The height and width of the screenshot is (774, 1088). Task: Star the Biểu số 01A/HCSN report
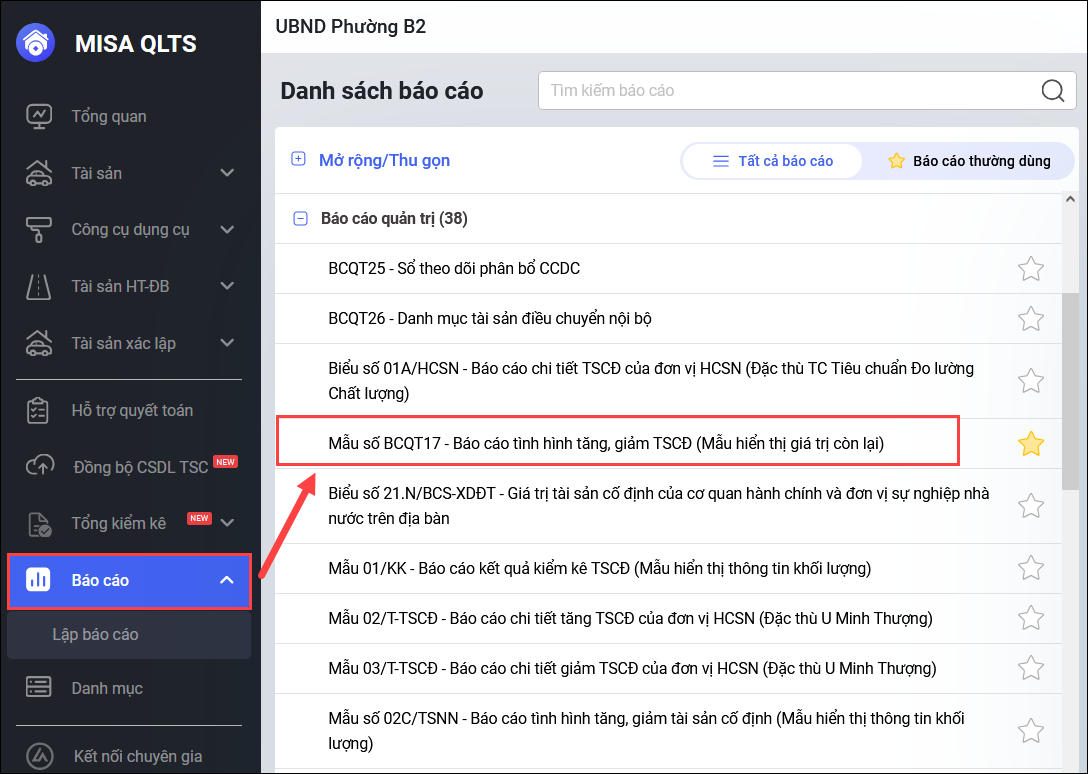pyautogui.click(x=1031, y=380)
